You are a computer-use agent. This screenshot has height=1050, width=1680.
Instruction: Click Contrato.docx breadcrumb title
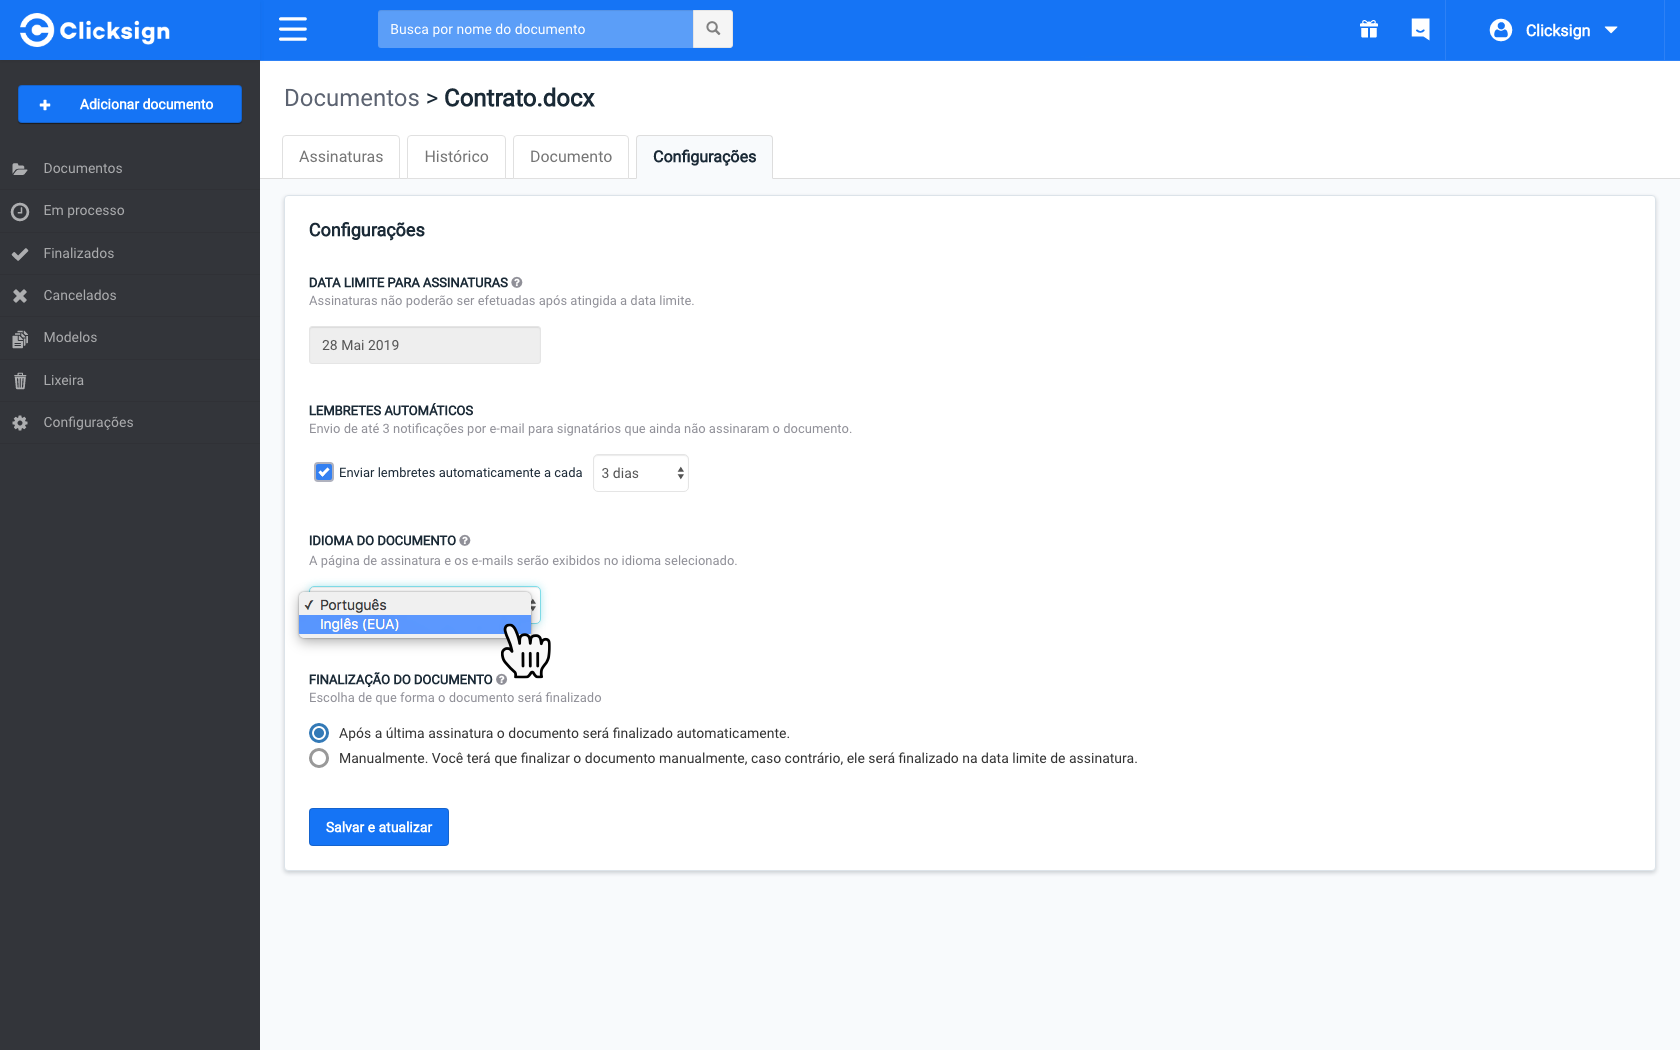(519, 98)
